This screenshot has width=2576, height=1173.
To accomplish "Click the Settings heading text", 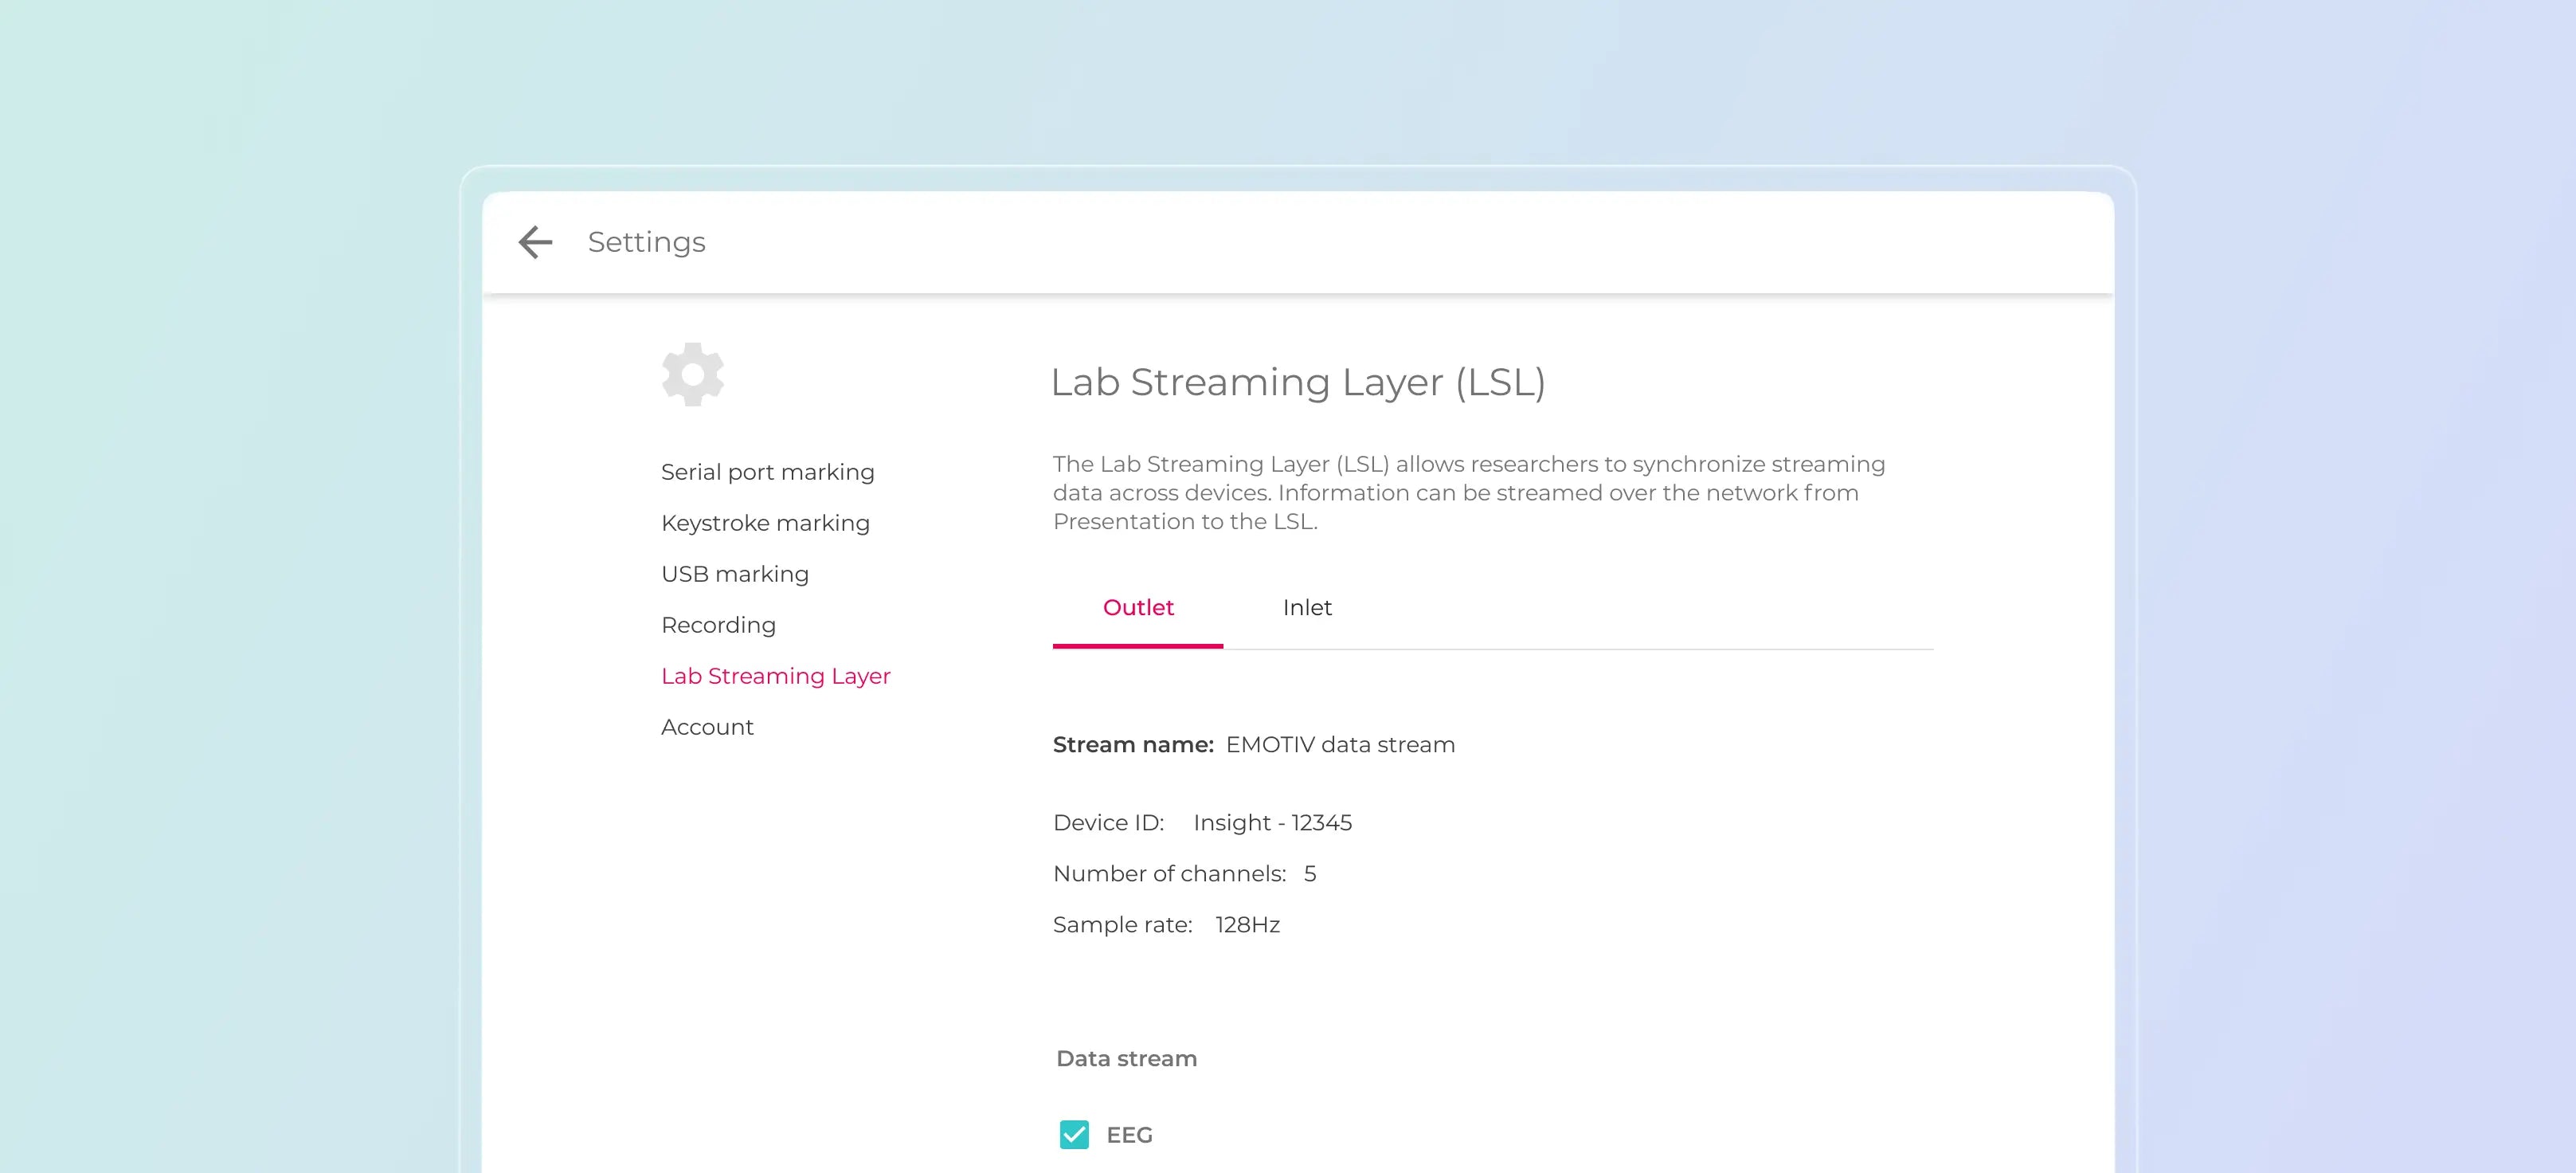I will 646,242.
